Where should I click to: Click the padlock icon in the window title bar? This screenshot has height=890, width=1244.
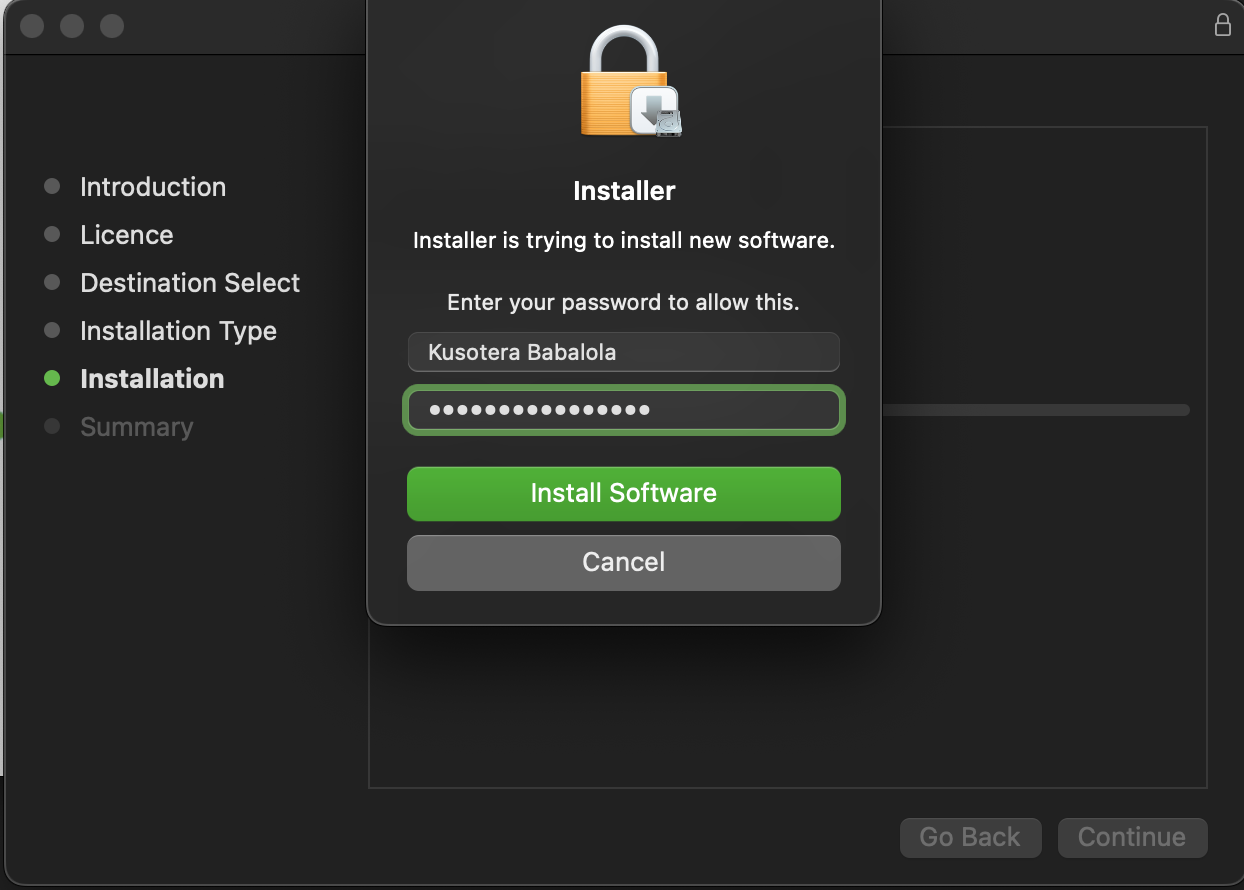(1222, 25)
